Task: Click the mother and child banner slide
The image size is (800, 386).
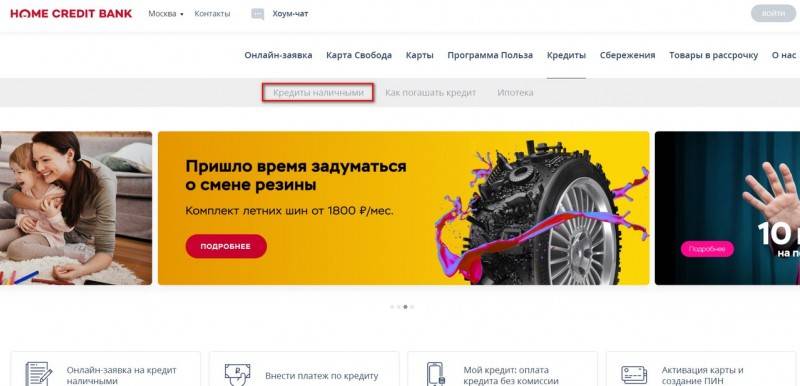Action: click(x=76, y=208)
